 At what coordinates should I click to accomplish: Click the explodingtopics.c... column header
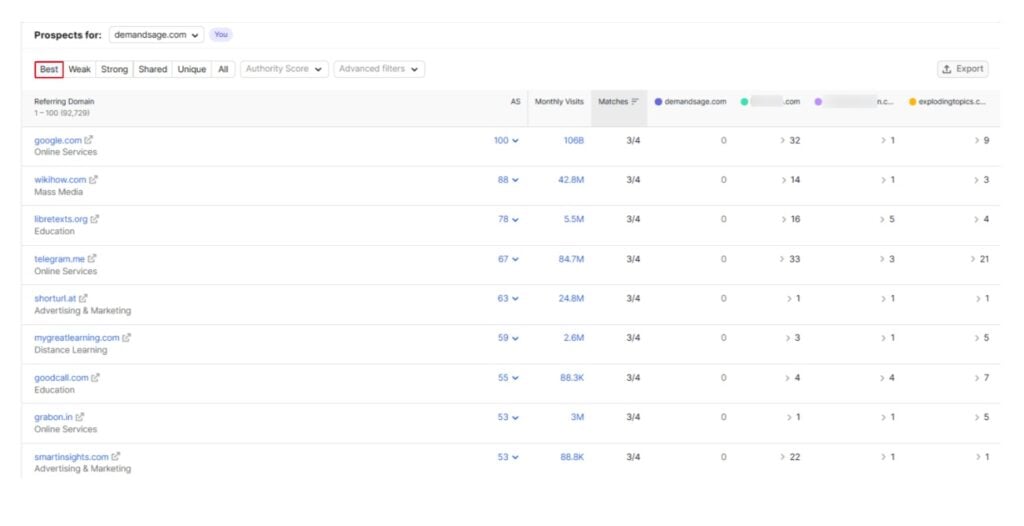pyautogui.click(x=947, y=101)
